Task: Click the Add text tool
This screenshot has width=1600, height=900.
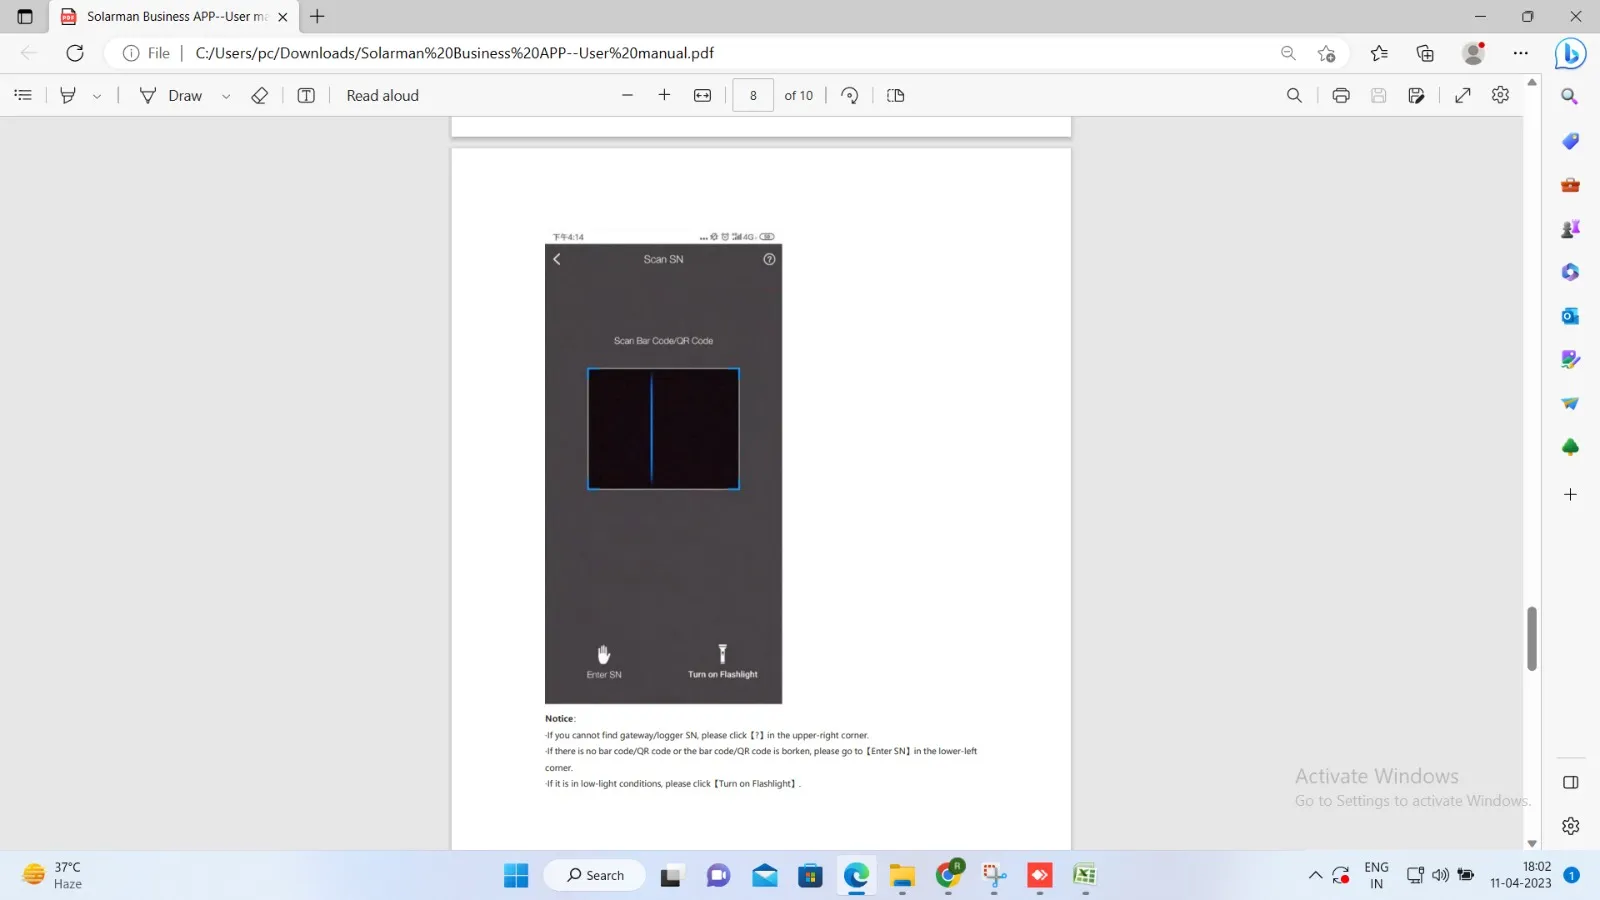Action: pos(306,95)
